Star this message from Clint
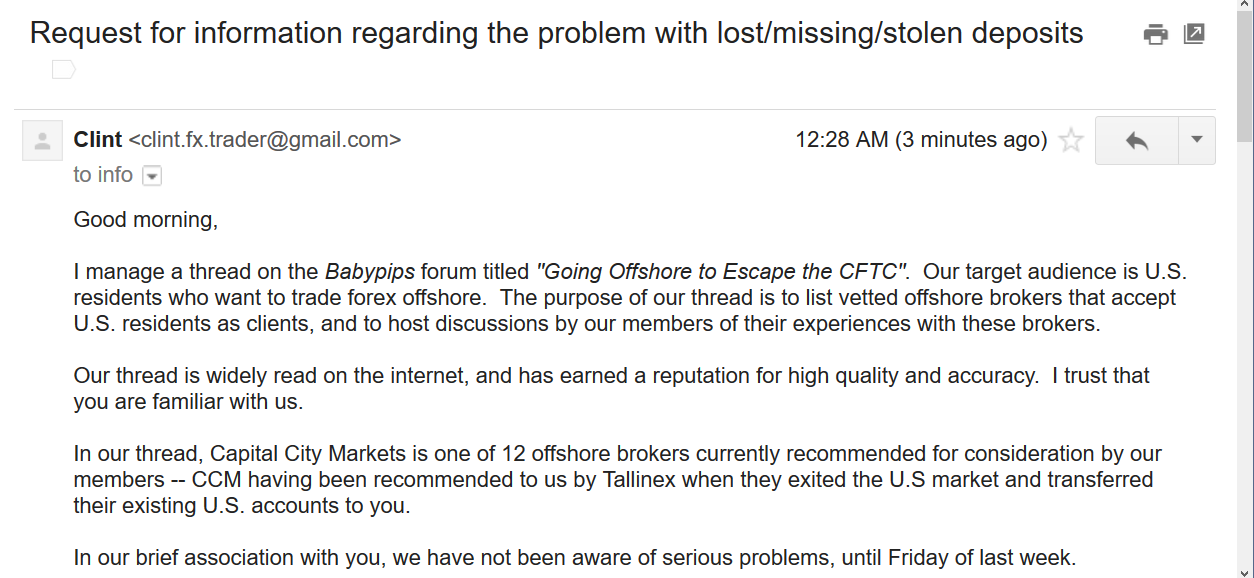The image size is (1254, 578). [x=1071, y=140]
